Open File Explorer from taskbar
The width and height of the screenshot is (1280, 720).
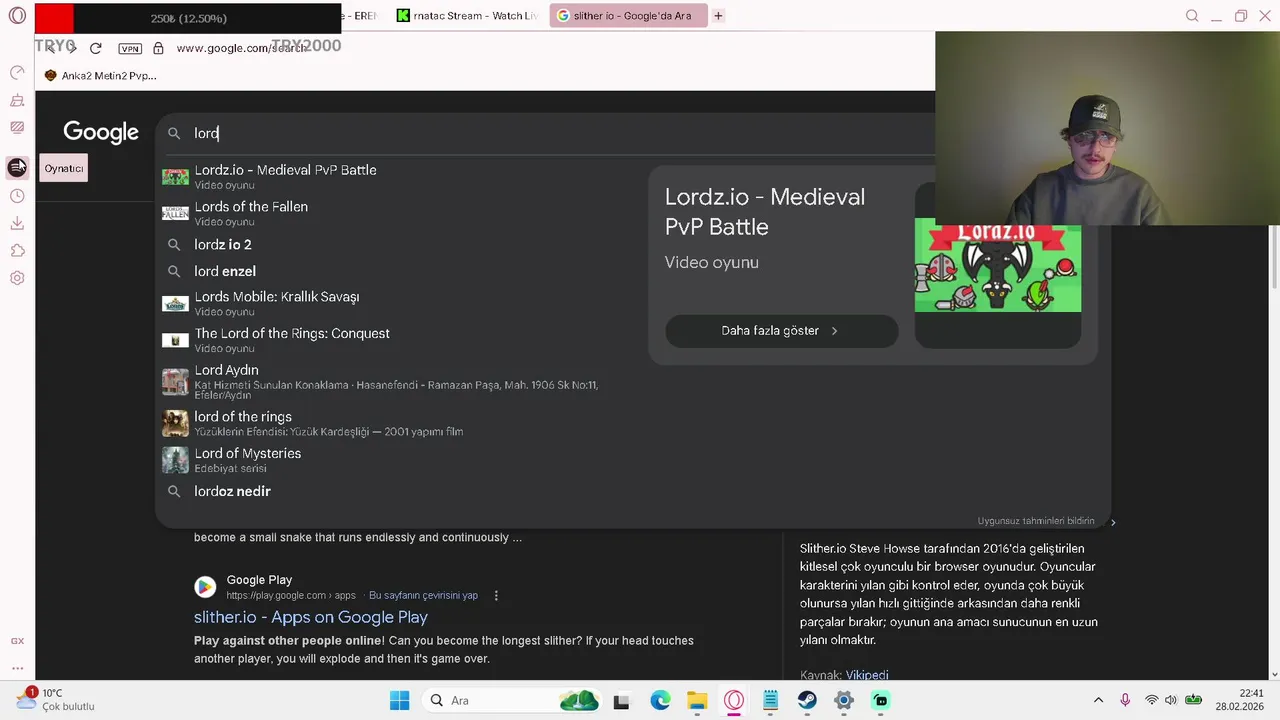pos(697,700)
